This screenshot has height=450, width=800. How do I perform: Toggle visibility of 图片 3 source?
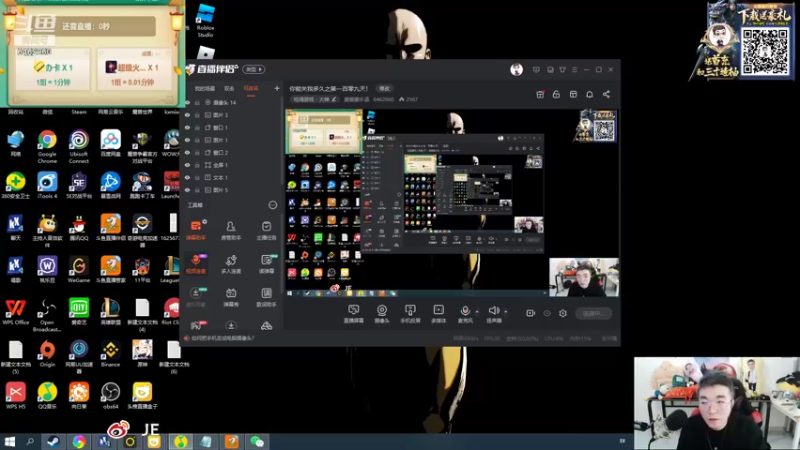click(187, 115)
